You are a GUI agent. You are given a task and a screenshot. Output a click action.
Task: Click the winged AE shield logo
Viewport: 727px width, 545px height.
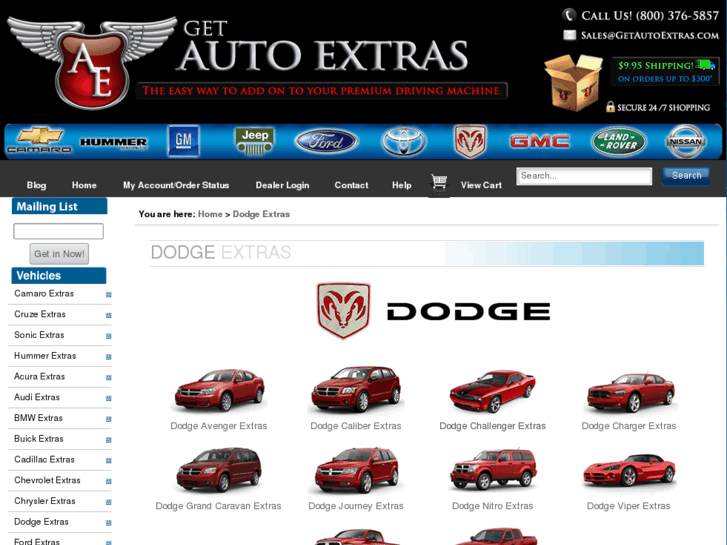tap(92, 62)
